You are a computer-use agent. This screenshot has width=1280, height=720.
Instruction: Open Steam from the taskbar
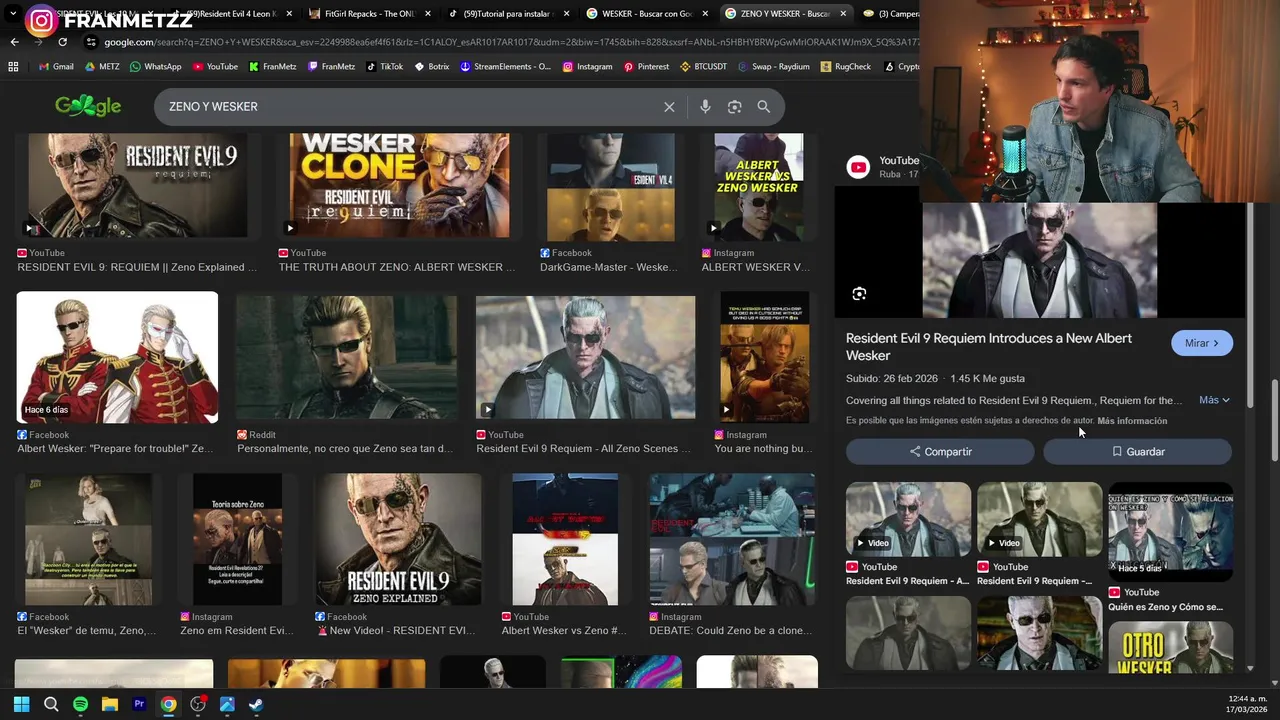pos(256,704)
